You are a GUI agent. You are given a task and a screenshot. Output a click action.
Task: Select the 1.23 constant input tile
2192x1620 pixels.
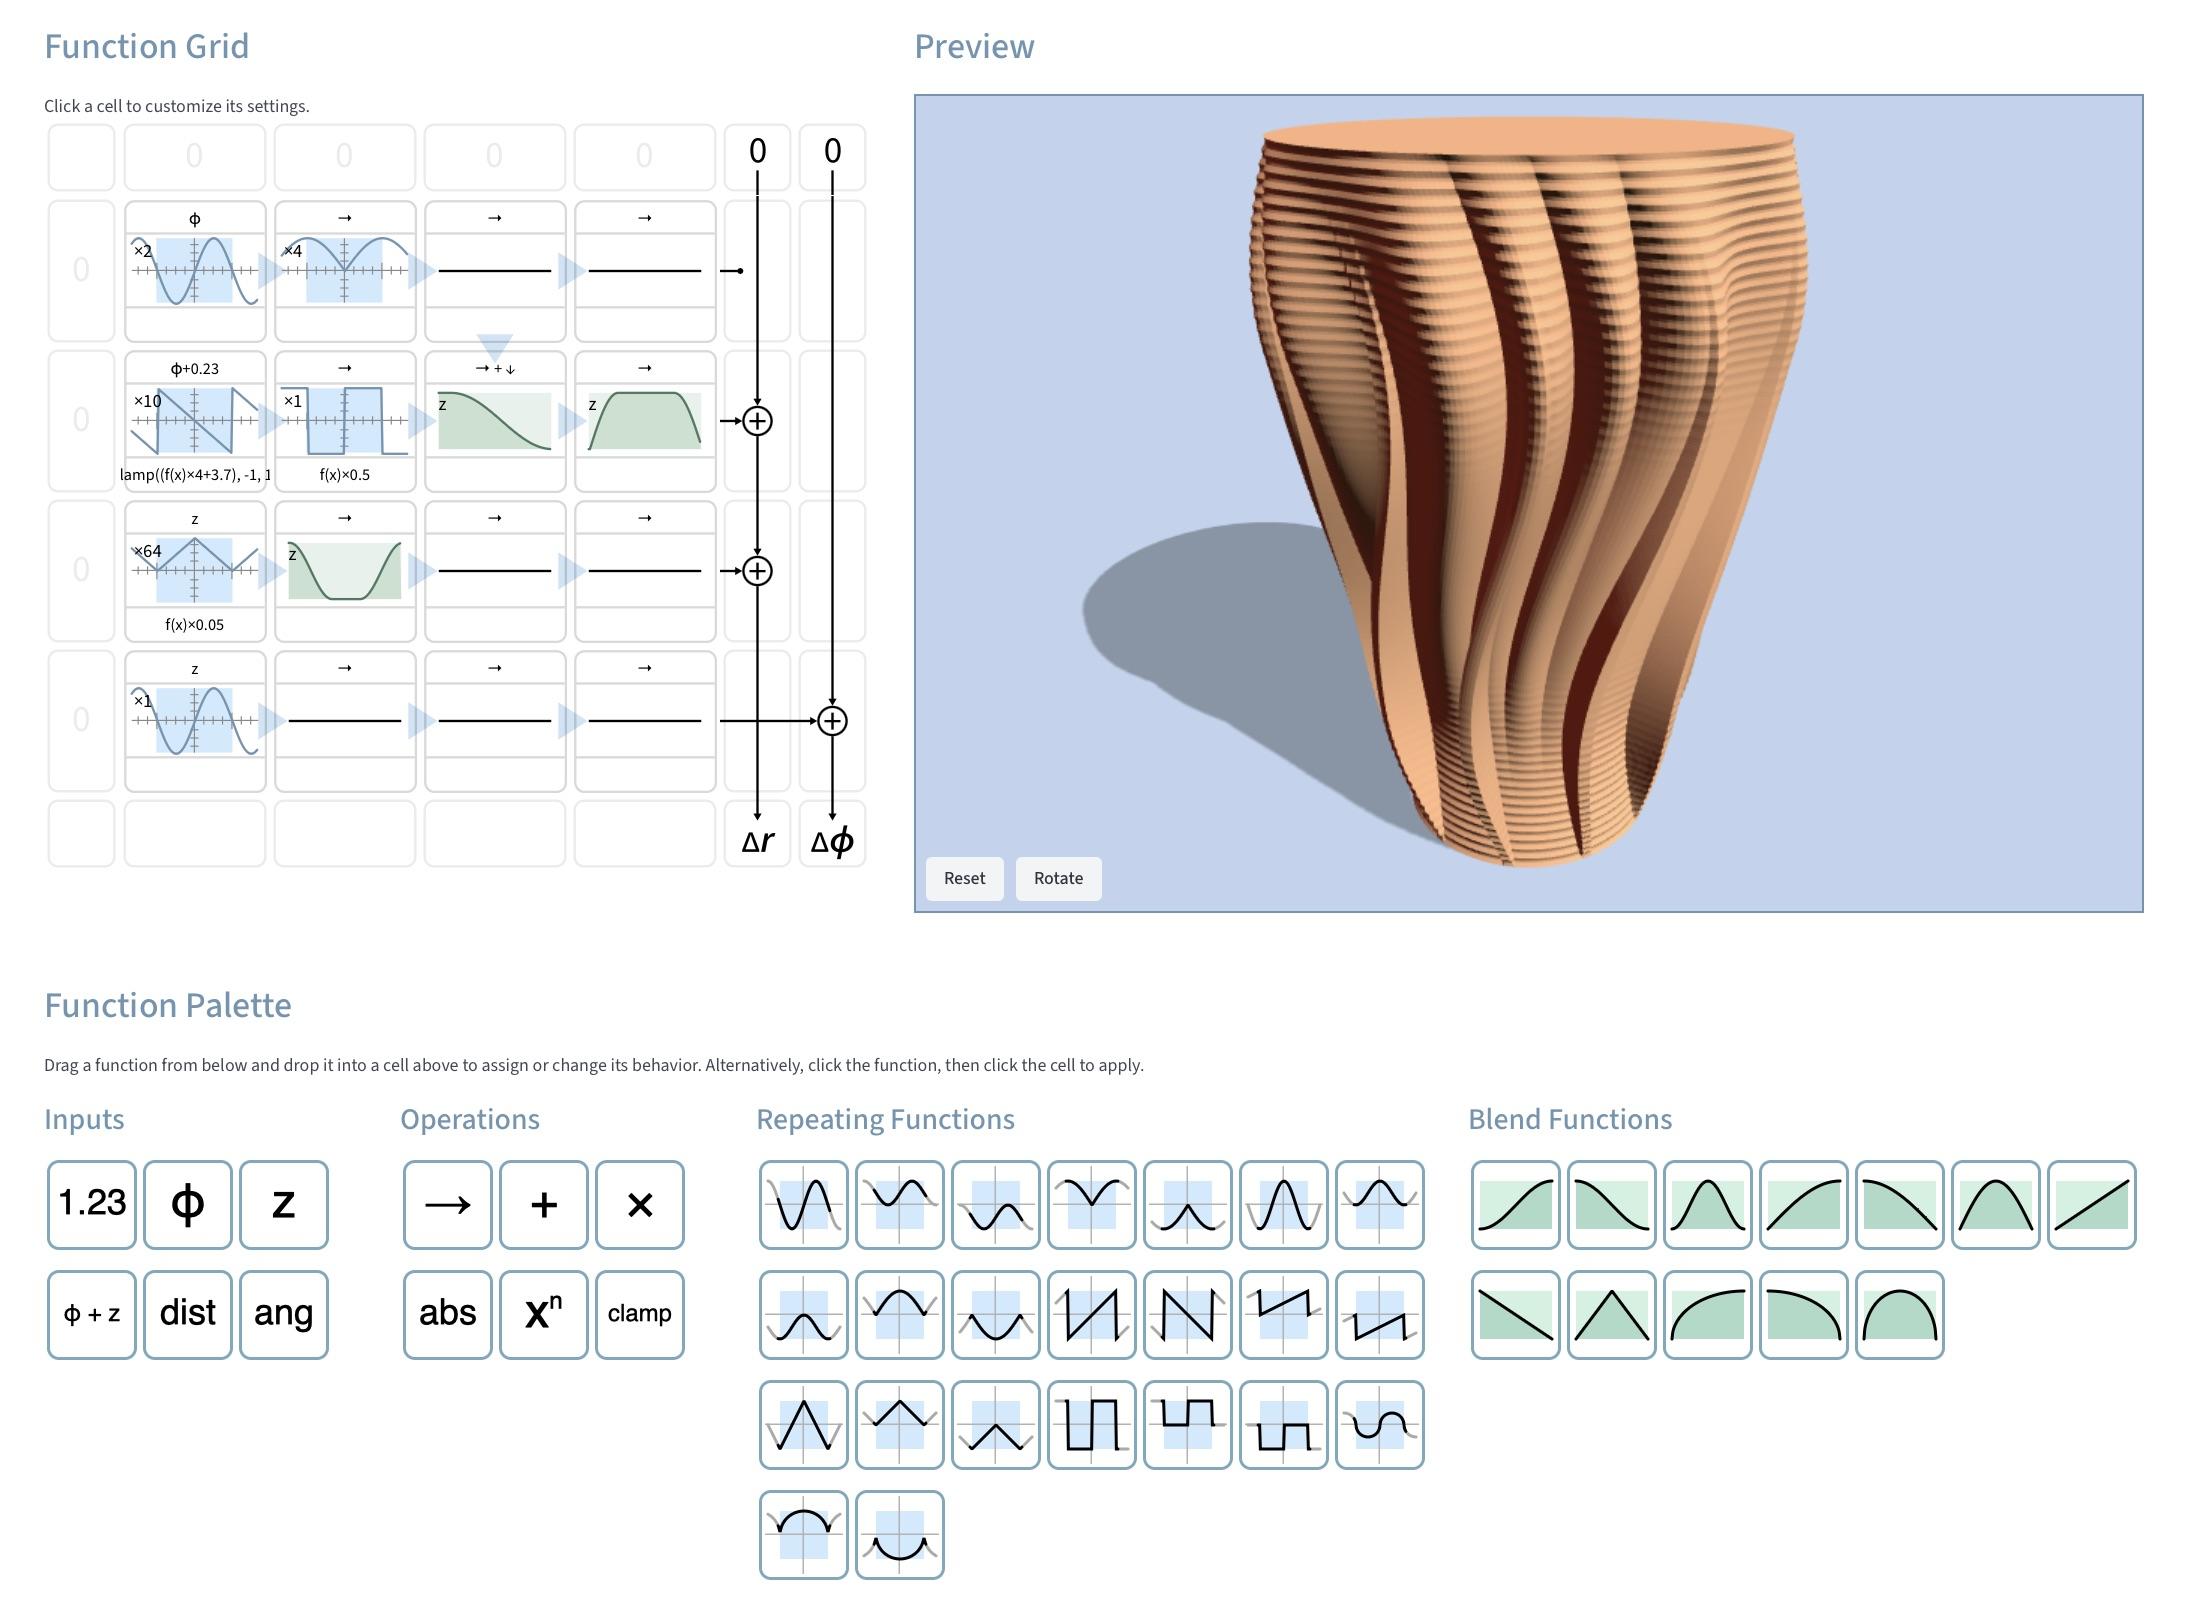91,1204
